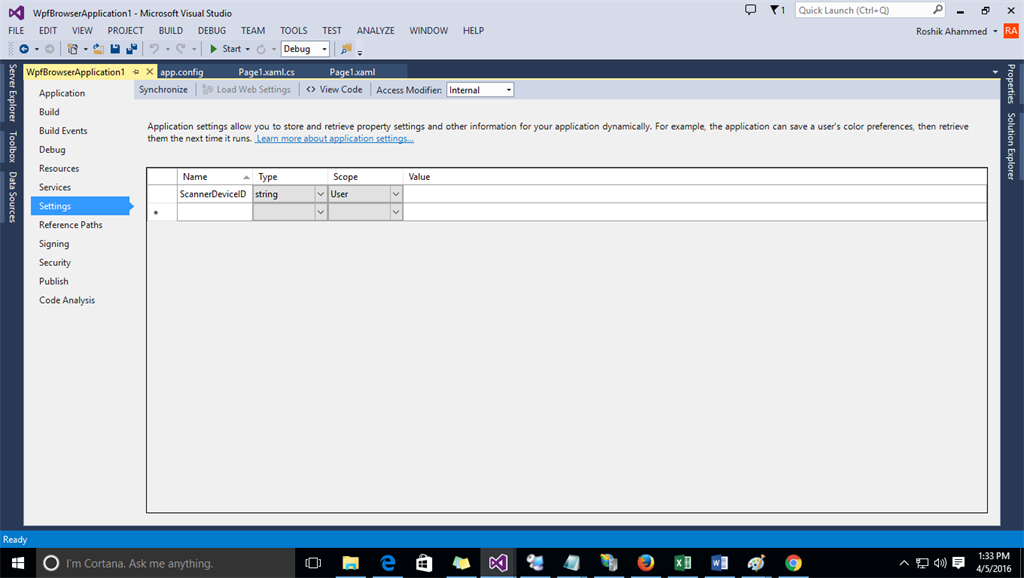
Task: Click the Value cell for ScannerDeviceID
Action: pyautogui.click(x=695, y=194)
